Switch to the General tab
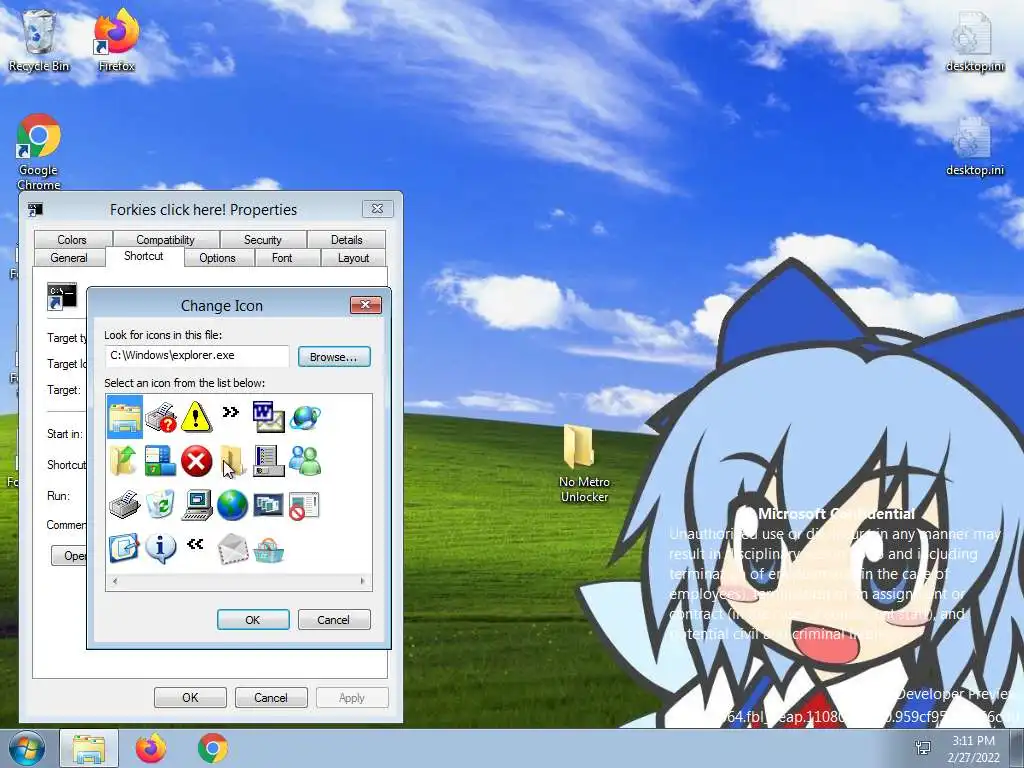The width and height of the screenshot is (1024, 768). pyautogui.click(x=69, y=258)
